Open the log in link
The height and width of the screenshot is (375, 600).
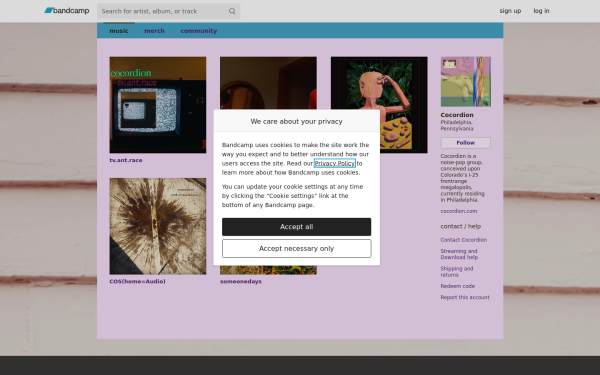point(541,11)
